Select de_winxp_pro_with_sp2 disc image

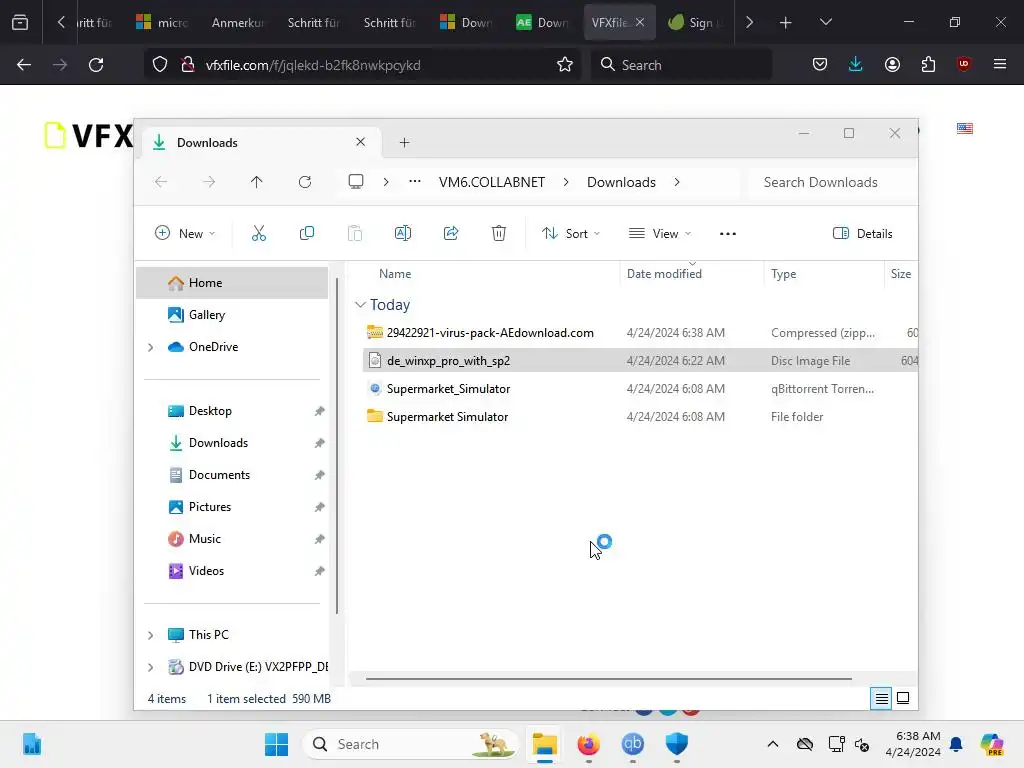640,360
